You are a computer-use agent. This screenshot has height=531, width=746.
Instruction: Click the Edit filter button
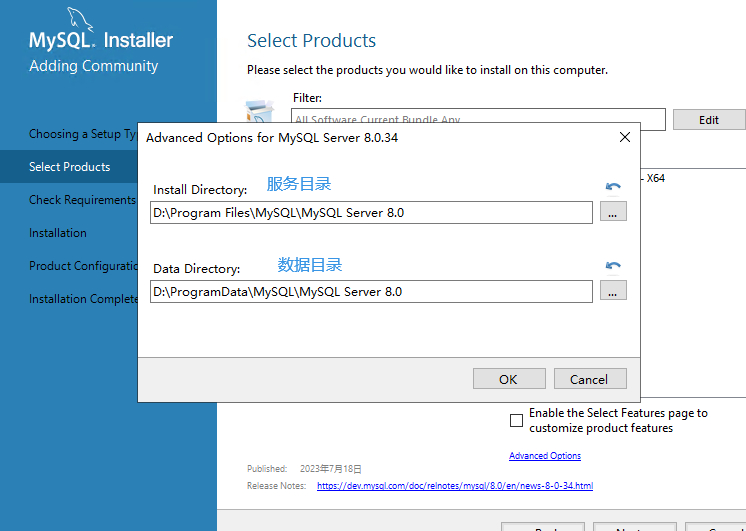[709, 120]
